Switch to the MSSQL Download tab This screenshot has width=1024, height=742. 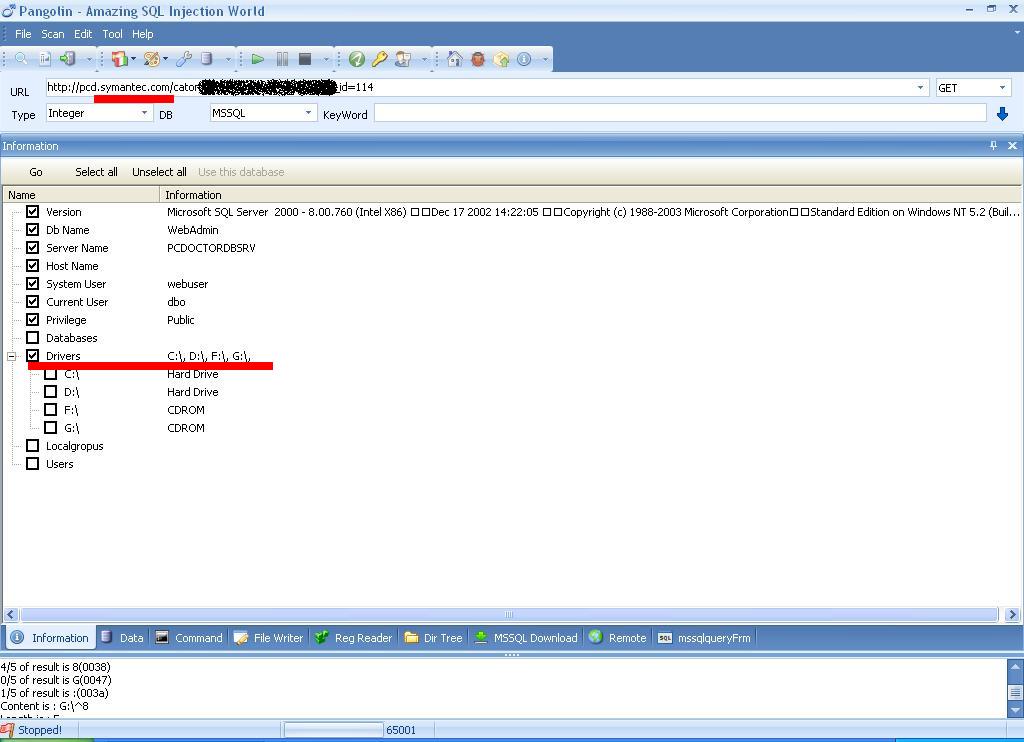[x=526, y=637]
